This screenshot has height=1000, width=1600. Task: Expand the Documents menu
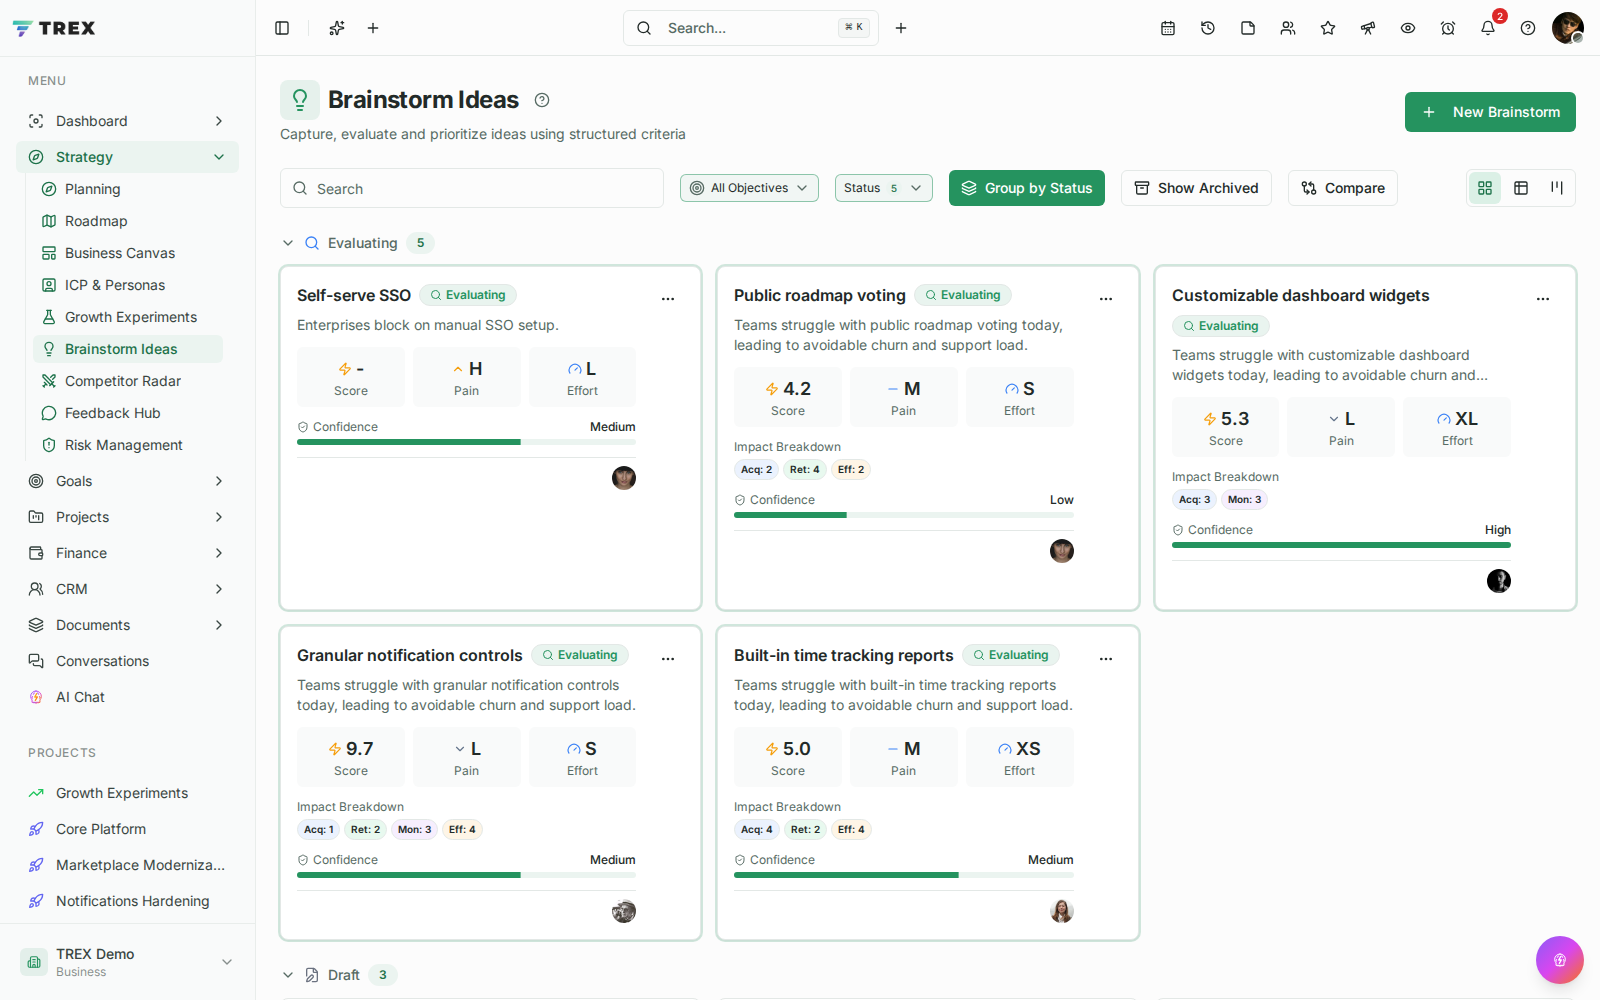tap(128, 625)
